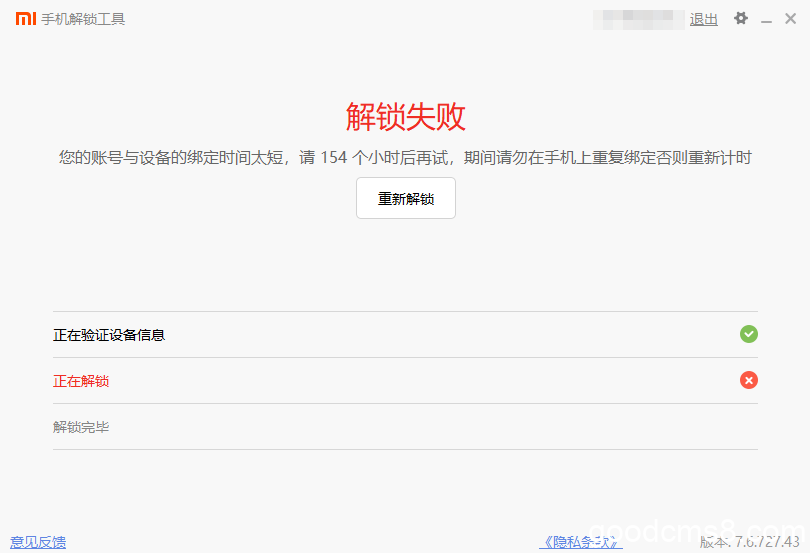The height and width of the screenshot is (553, 810).
Task: Click the 退出 logout link
Action: tap(704, 20)
